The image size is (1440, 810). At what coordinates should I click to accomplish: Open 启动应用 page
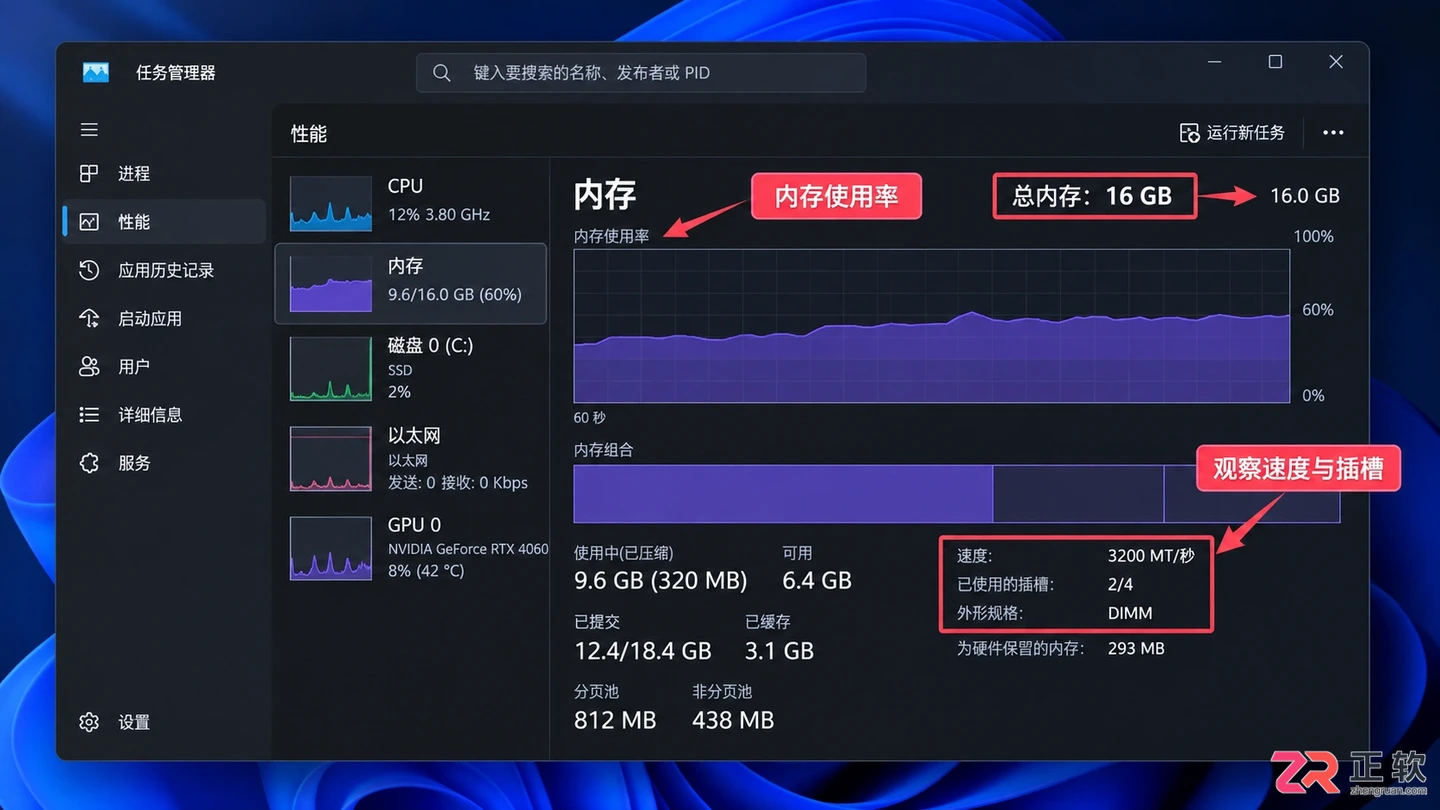(164, 318)
